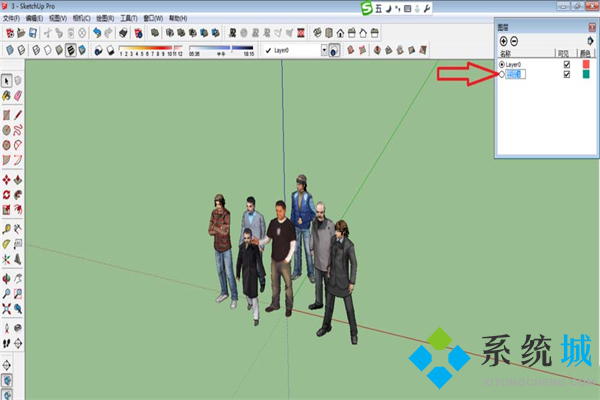
Task: Choose the Pan hand tool
Action: click(18, 279)
